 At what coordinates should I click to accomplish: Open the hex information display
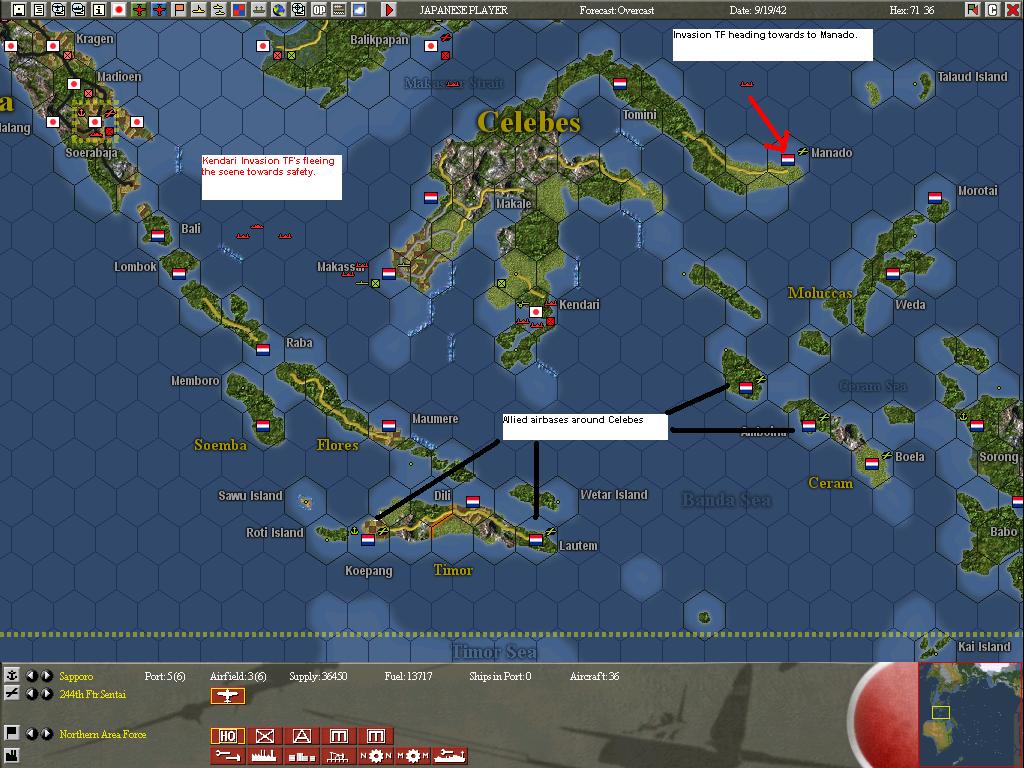point(98,8)
